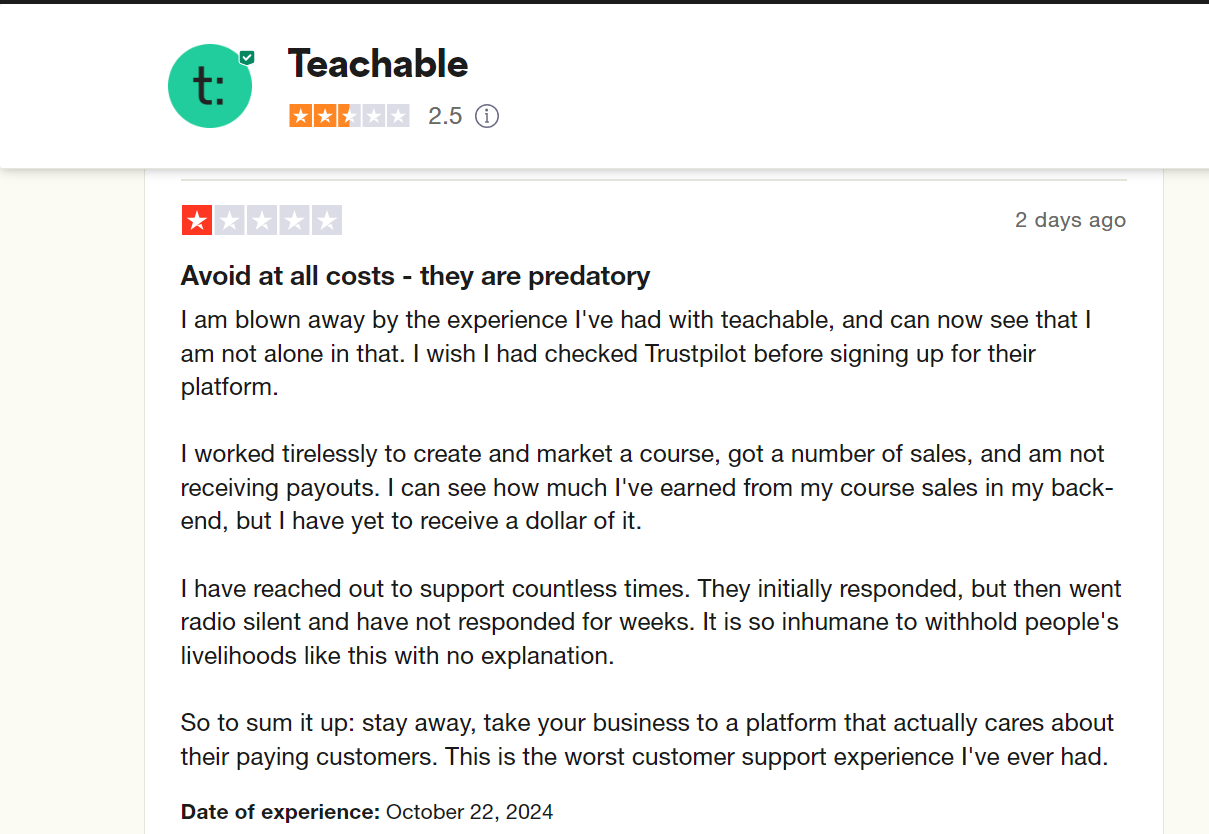Click the fourth star in Teachable's overall rating

[372, 115]
